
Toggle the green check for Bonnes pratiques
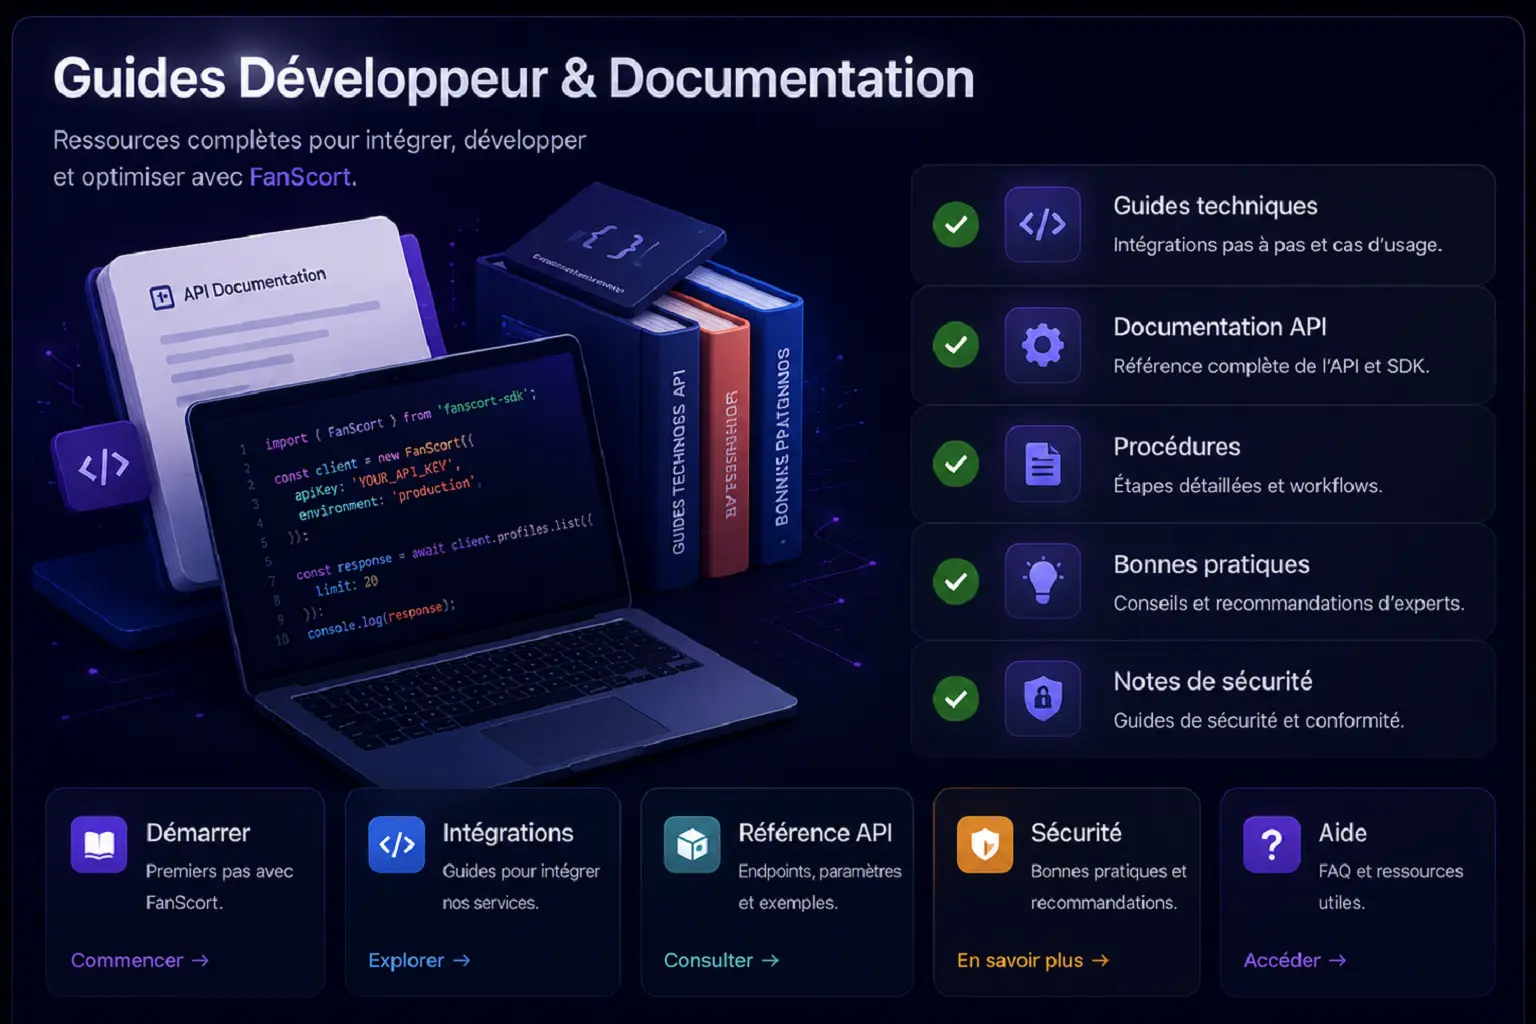(x=956, y=581)
